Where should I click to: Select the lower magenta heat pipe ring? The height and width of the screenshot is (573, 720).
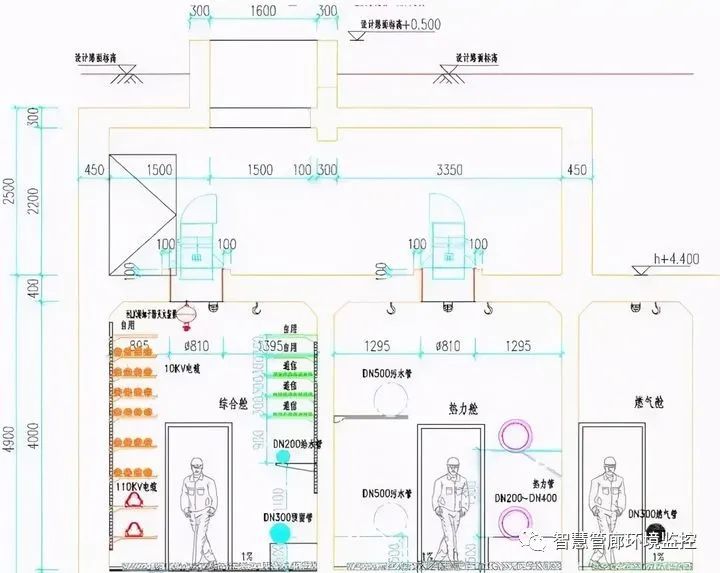tap(516, 519)
